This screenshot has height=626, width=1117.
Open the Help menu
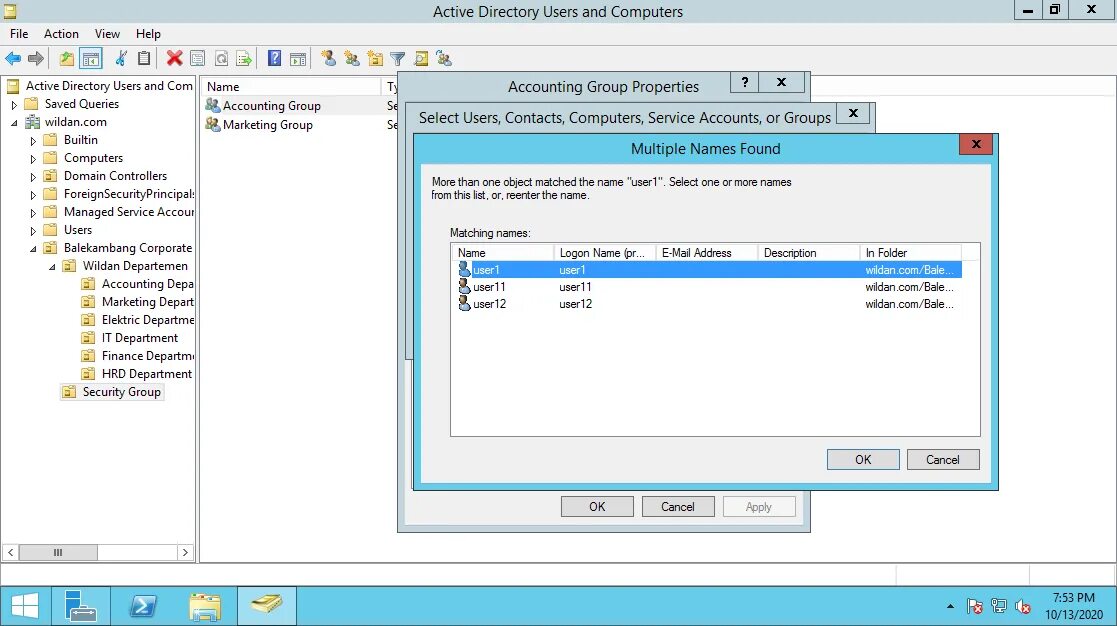coord(148,33)
